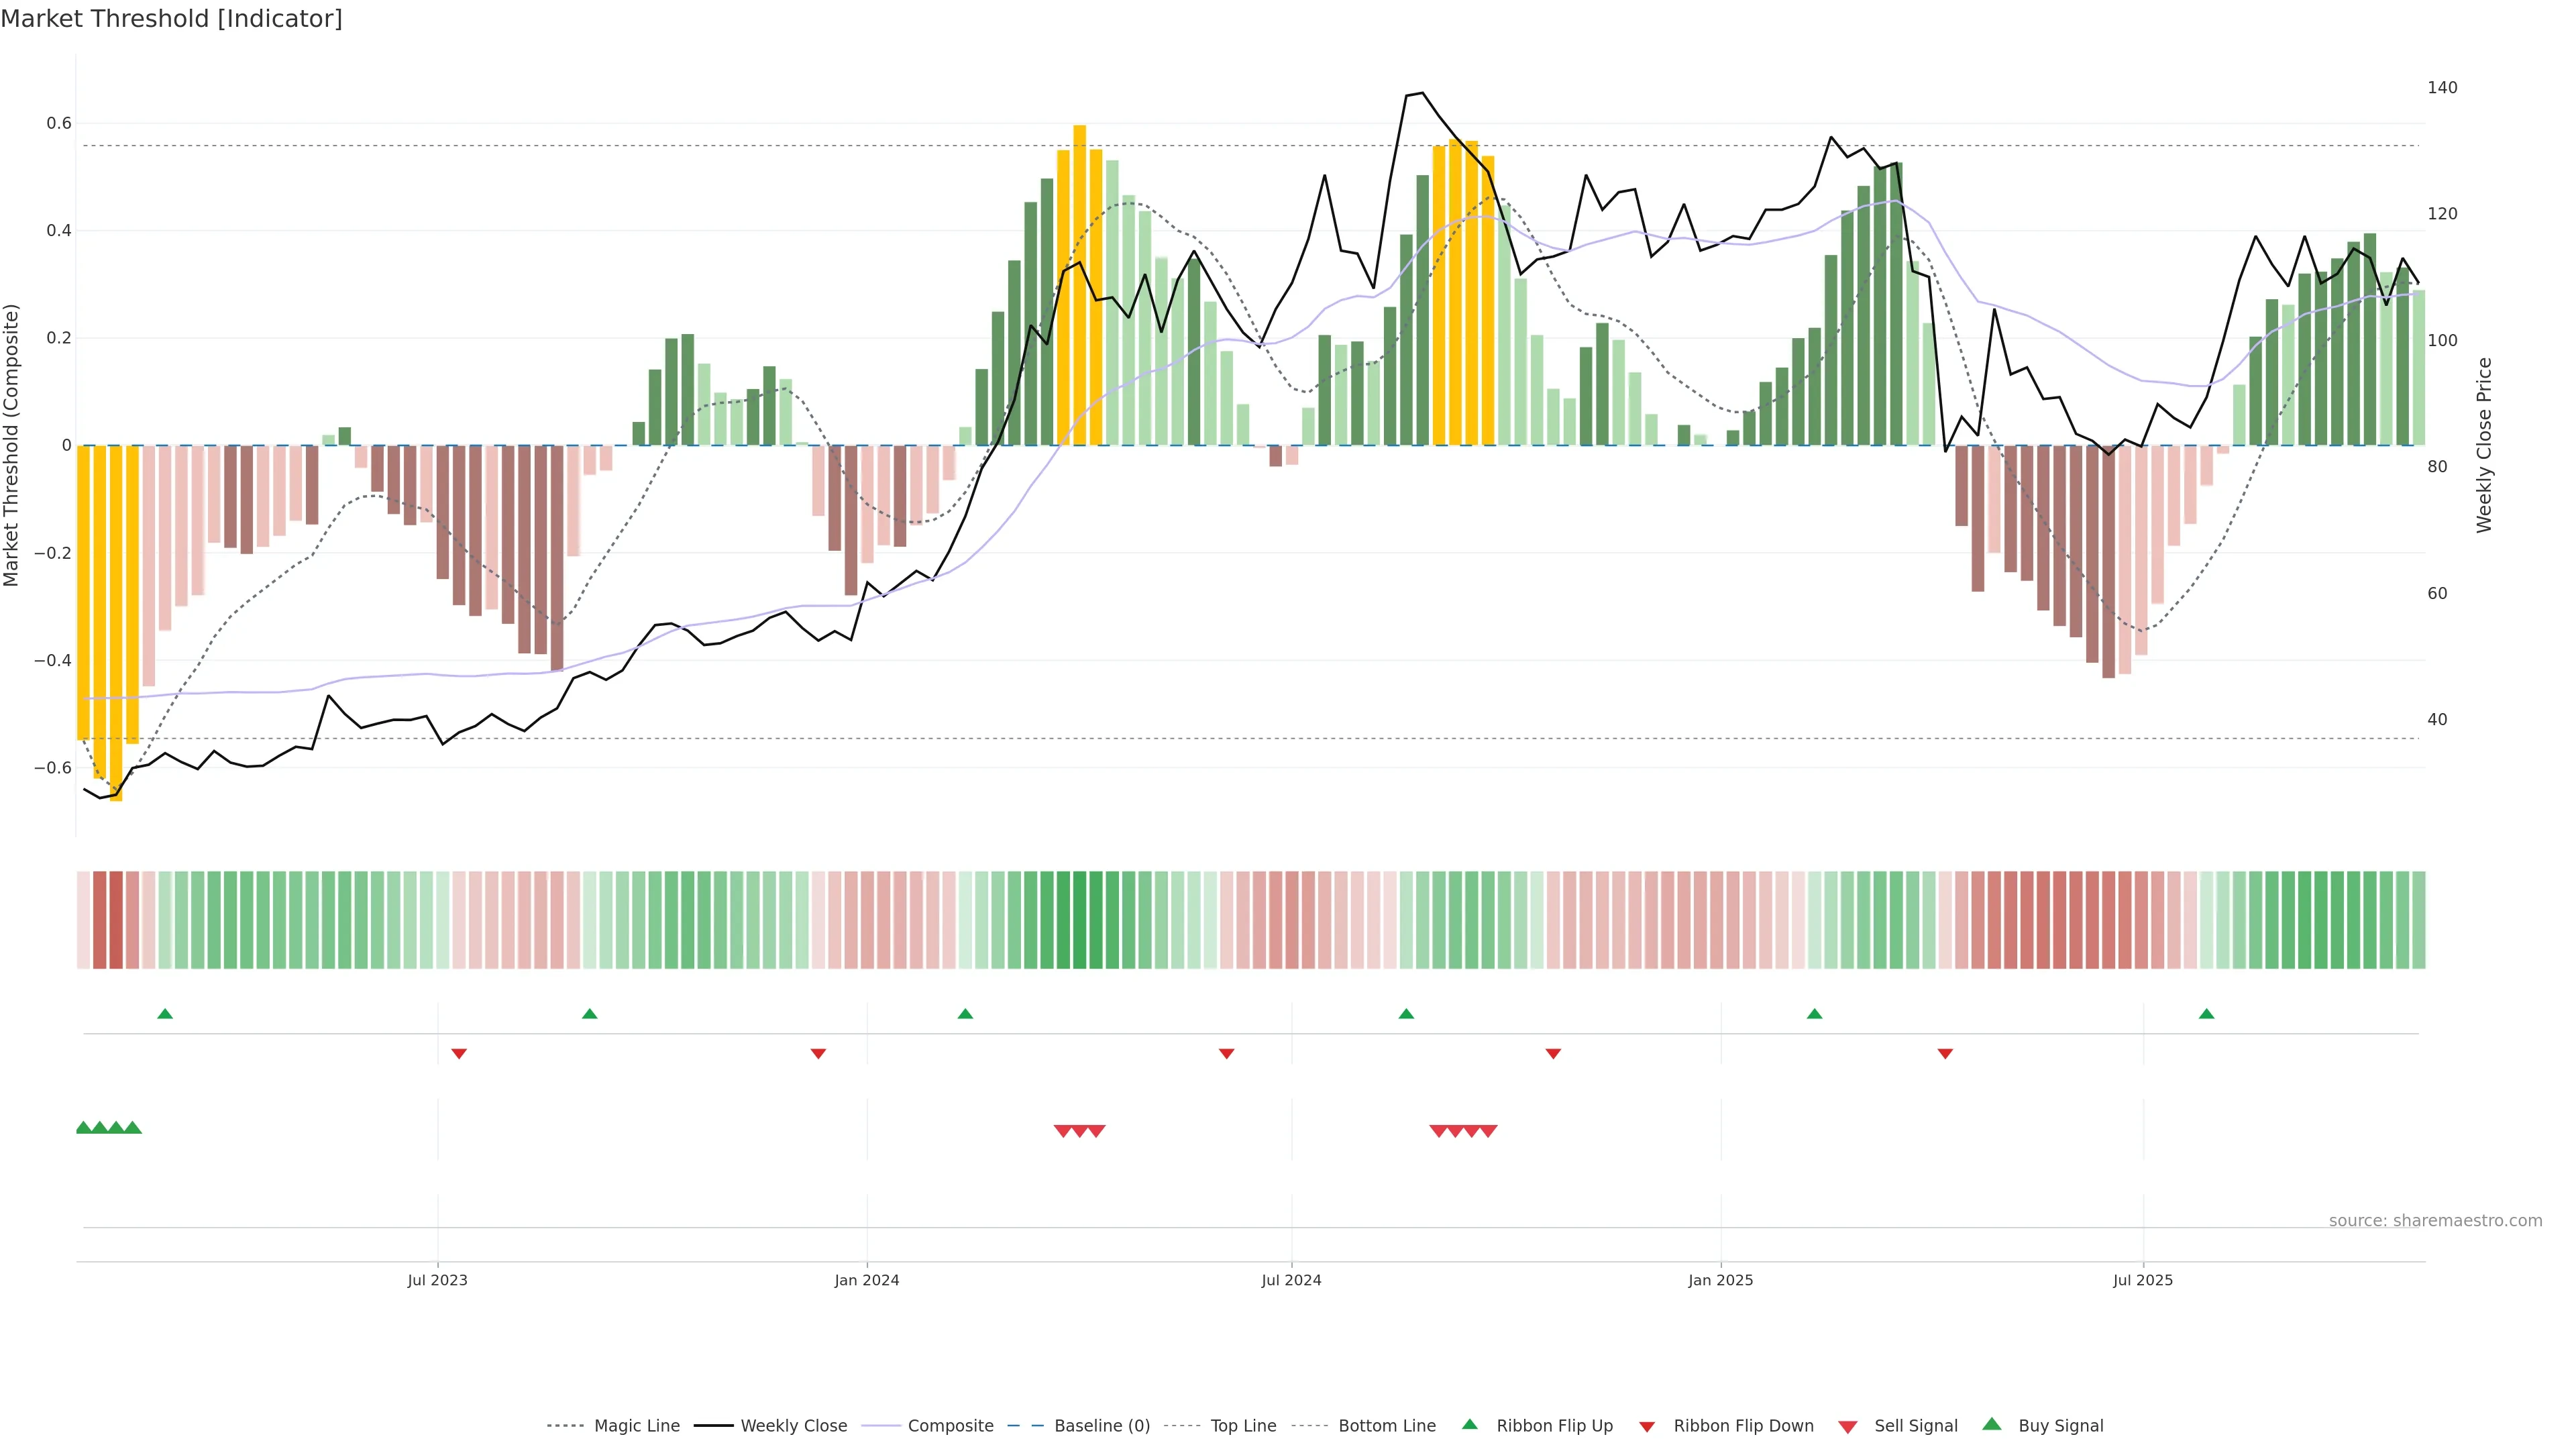Click the Sell Signal legend triangle icon
The image size is (2576, 1449).
pyautogui.click(x=1847, y=1427)
